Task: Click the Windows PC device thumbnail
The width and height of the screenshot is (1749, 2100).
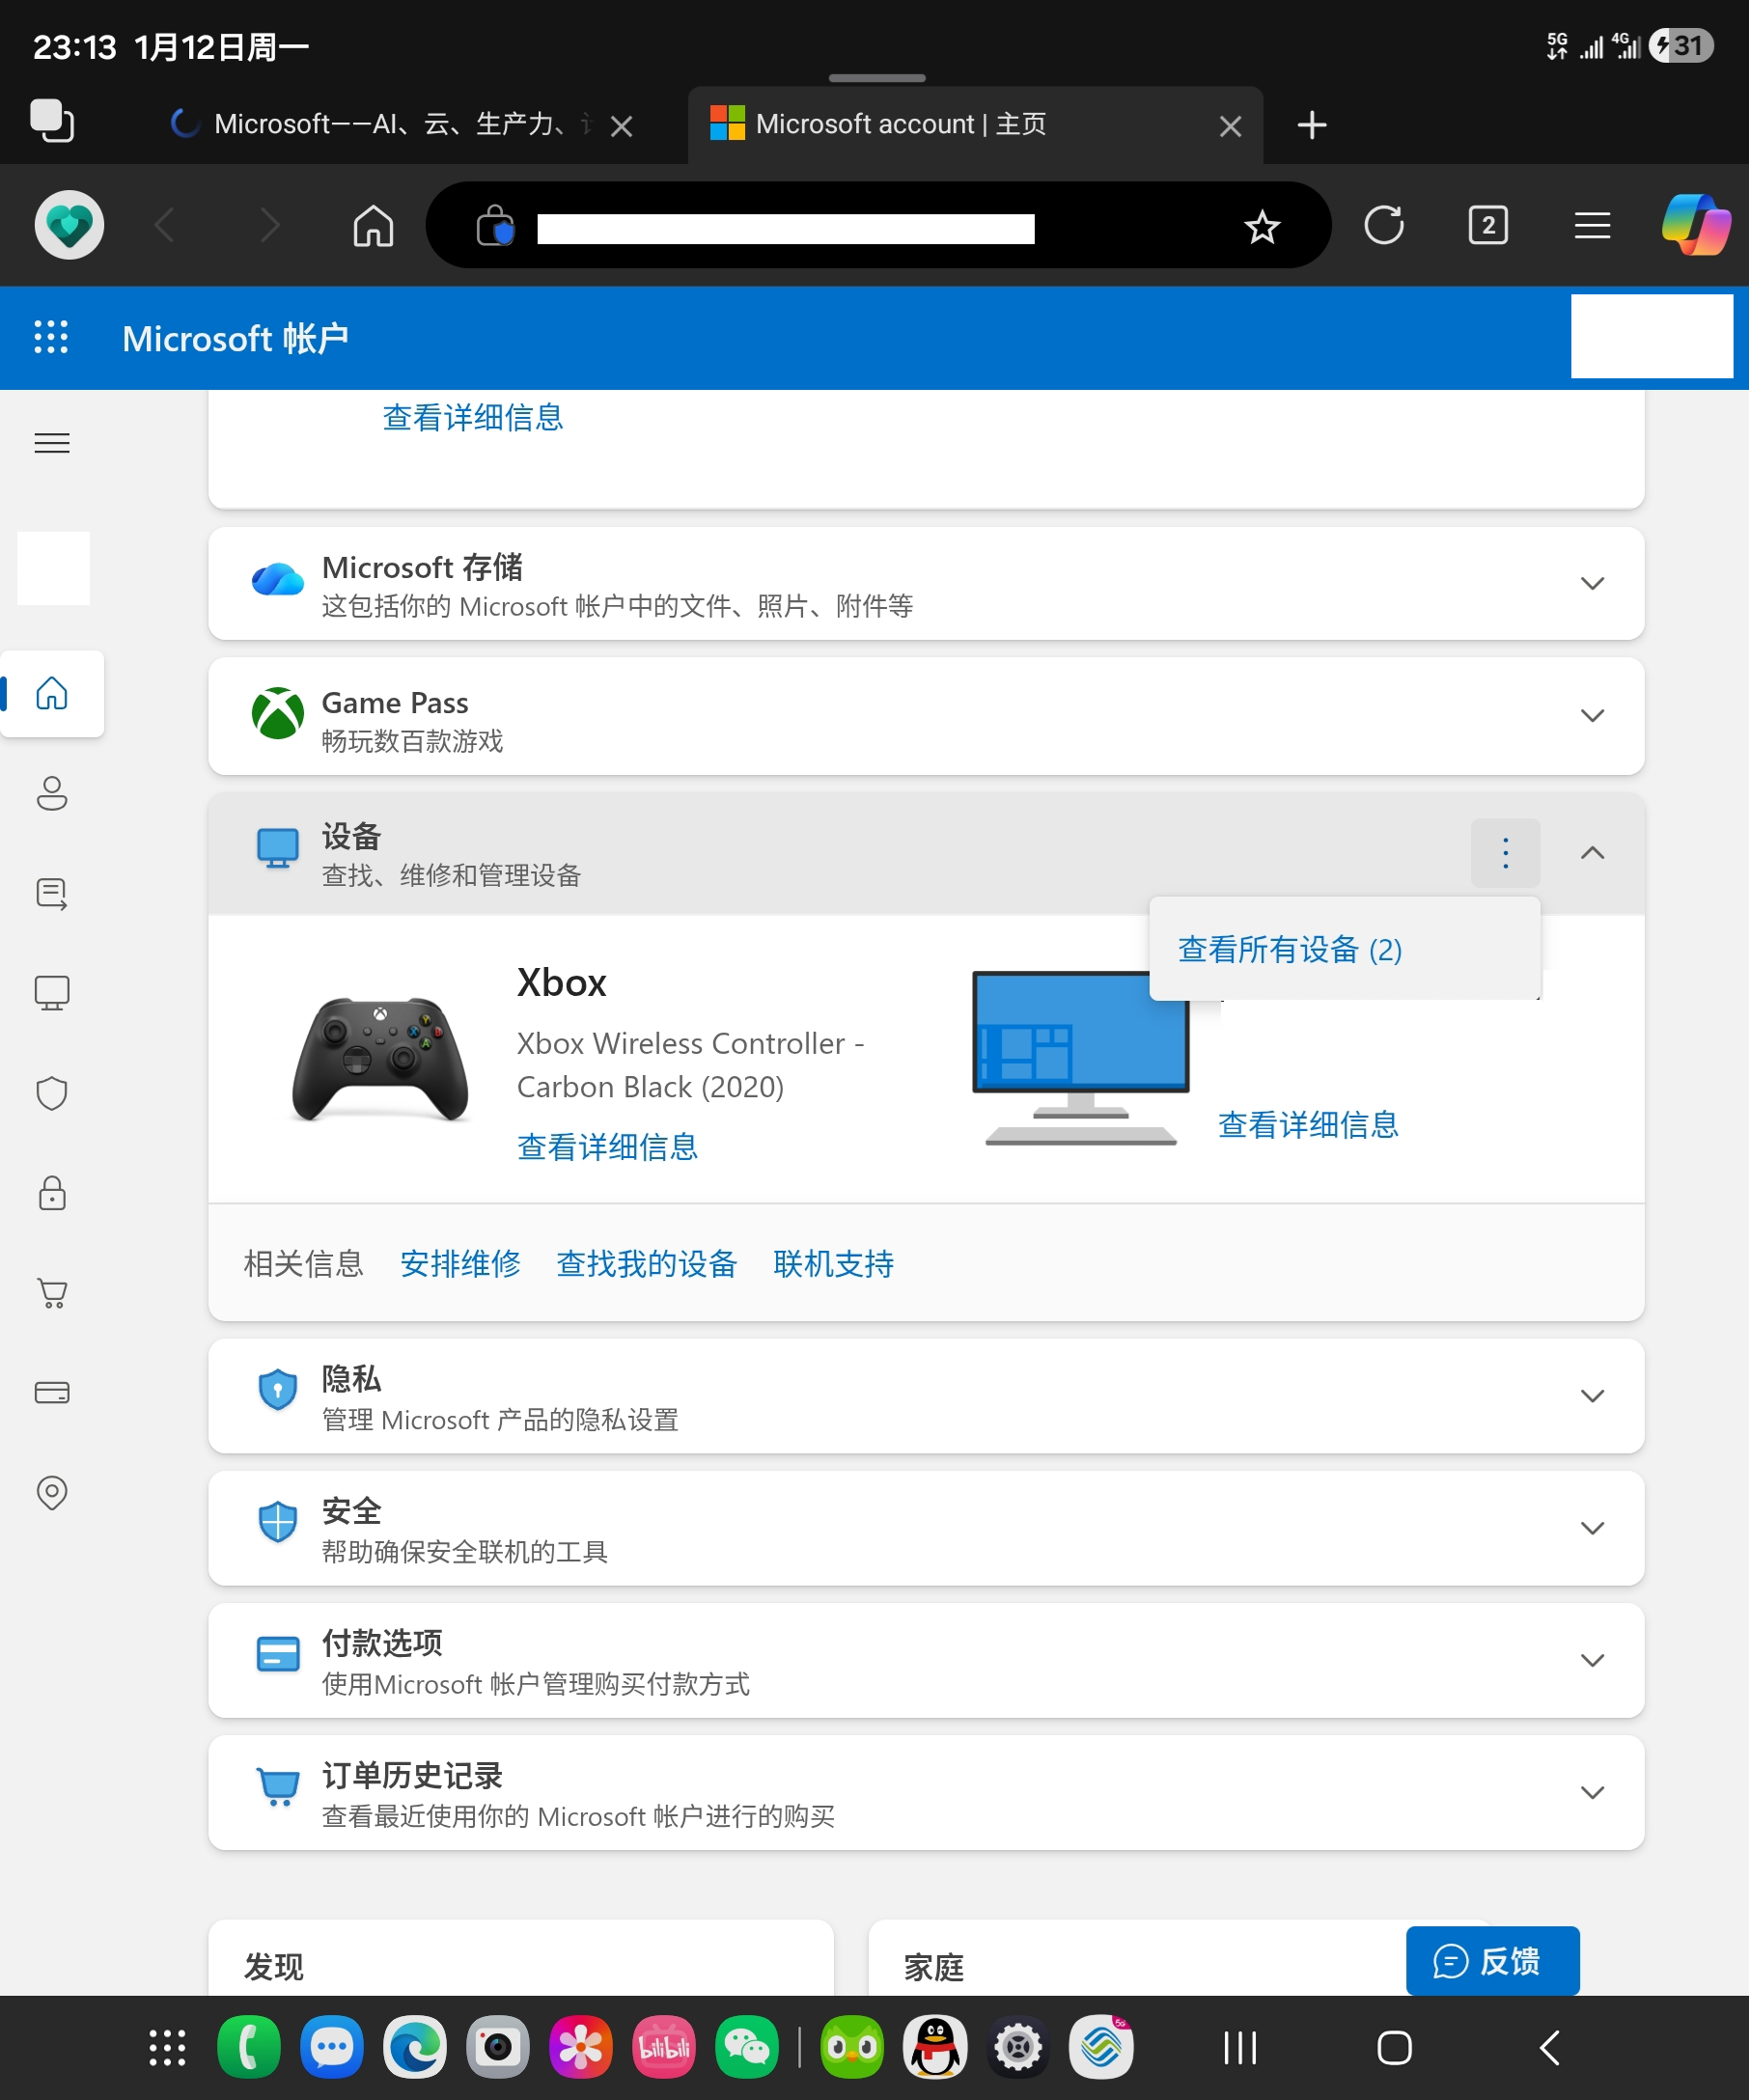Action: click(x=1081, y=1058)
